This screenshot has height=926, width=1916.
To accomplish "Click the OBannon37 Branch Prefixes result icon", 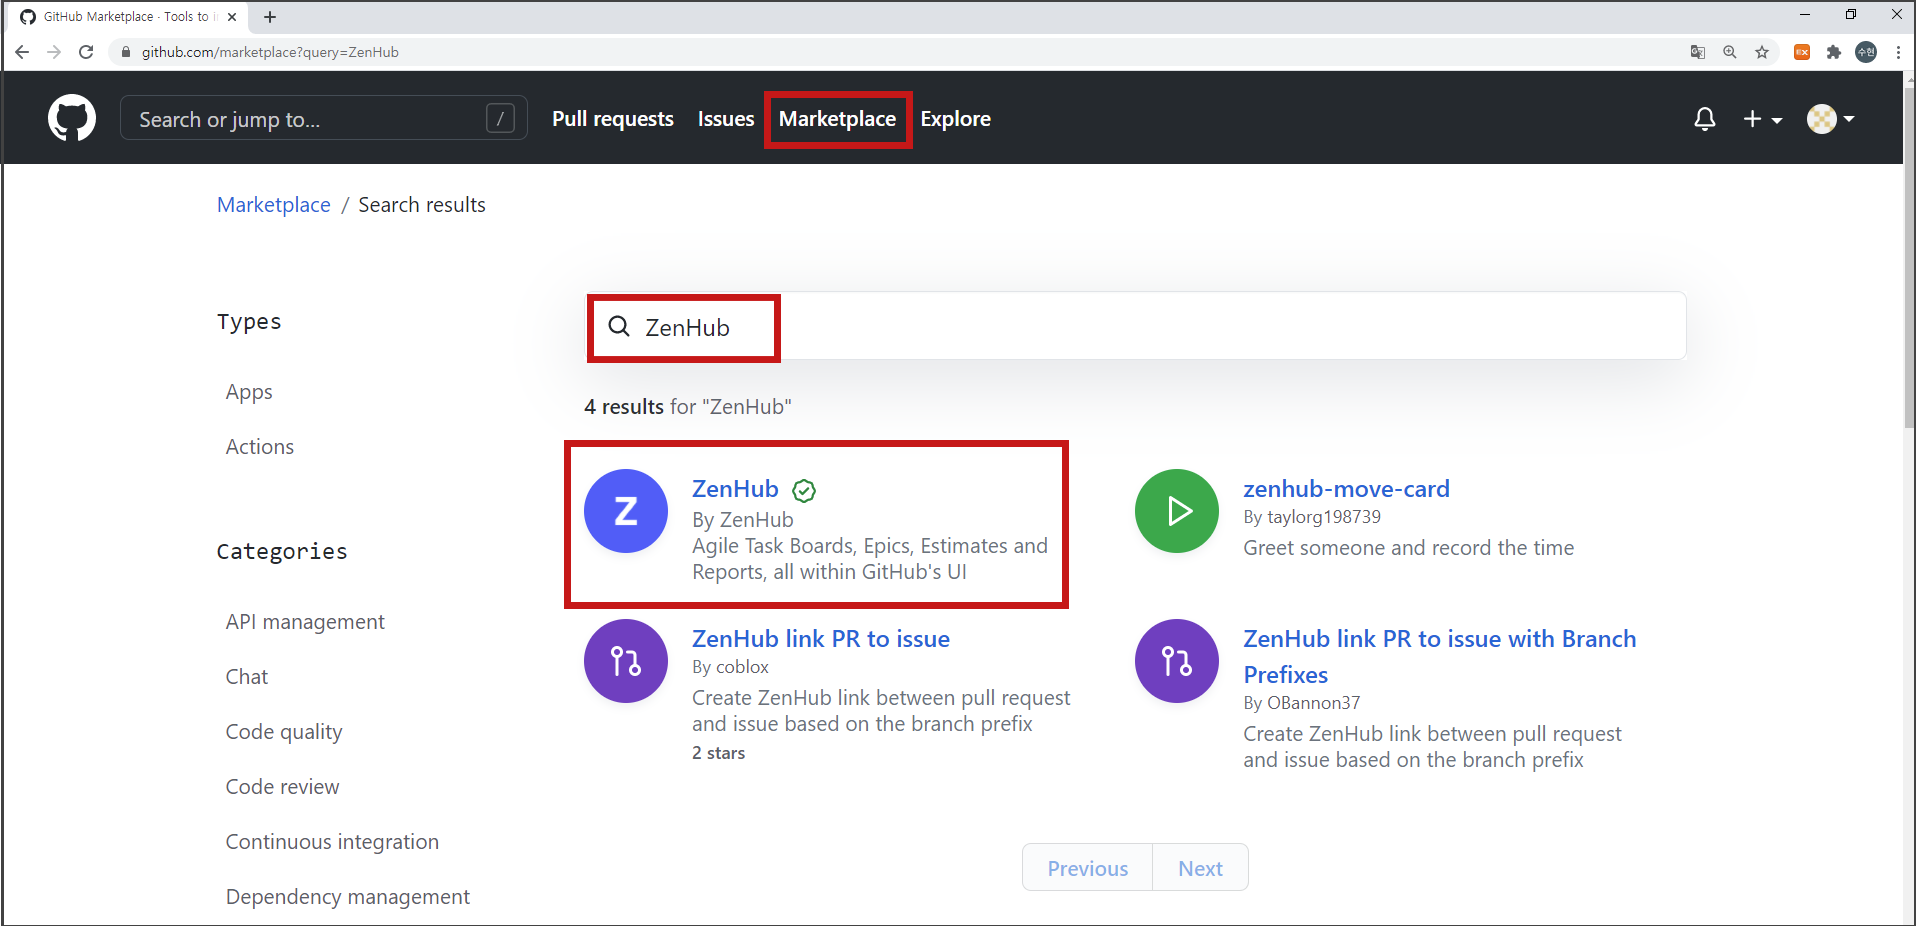I will pos(1177,661).
